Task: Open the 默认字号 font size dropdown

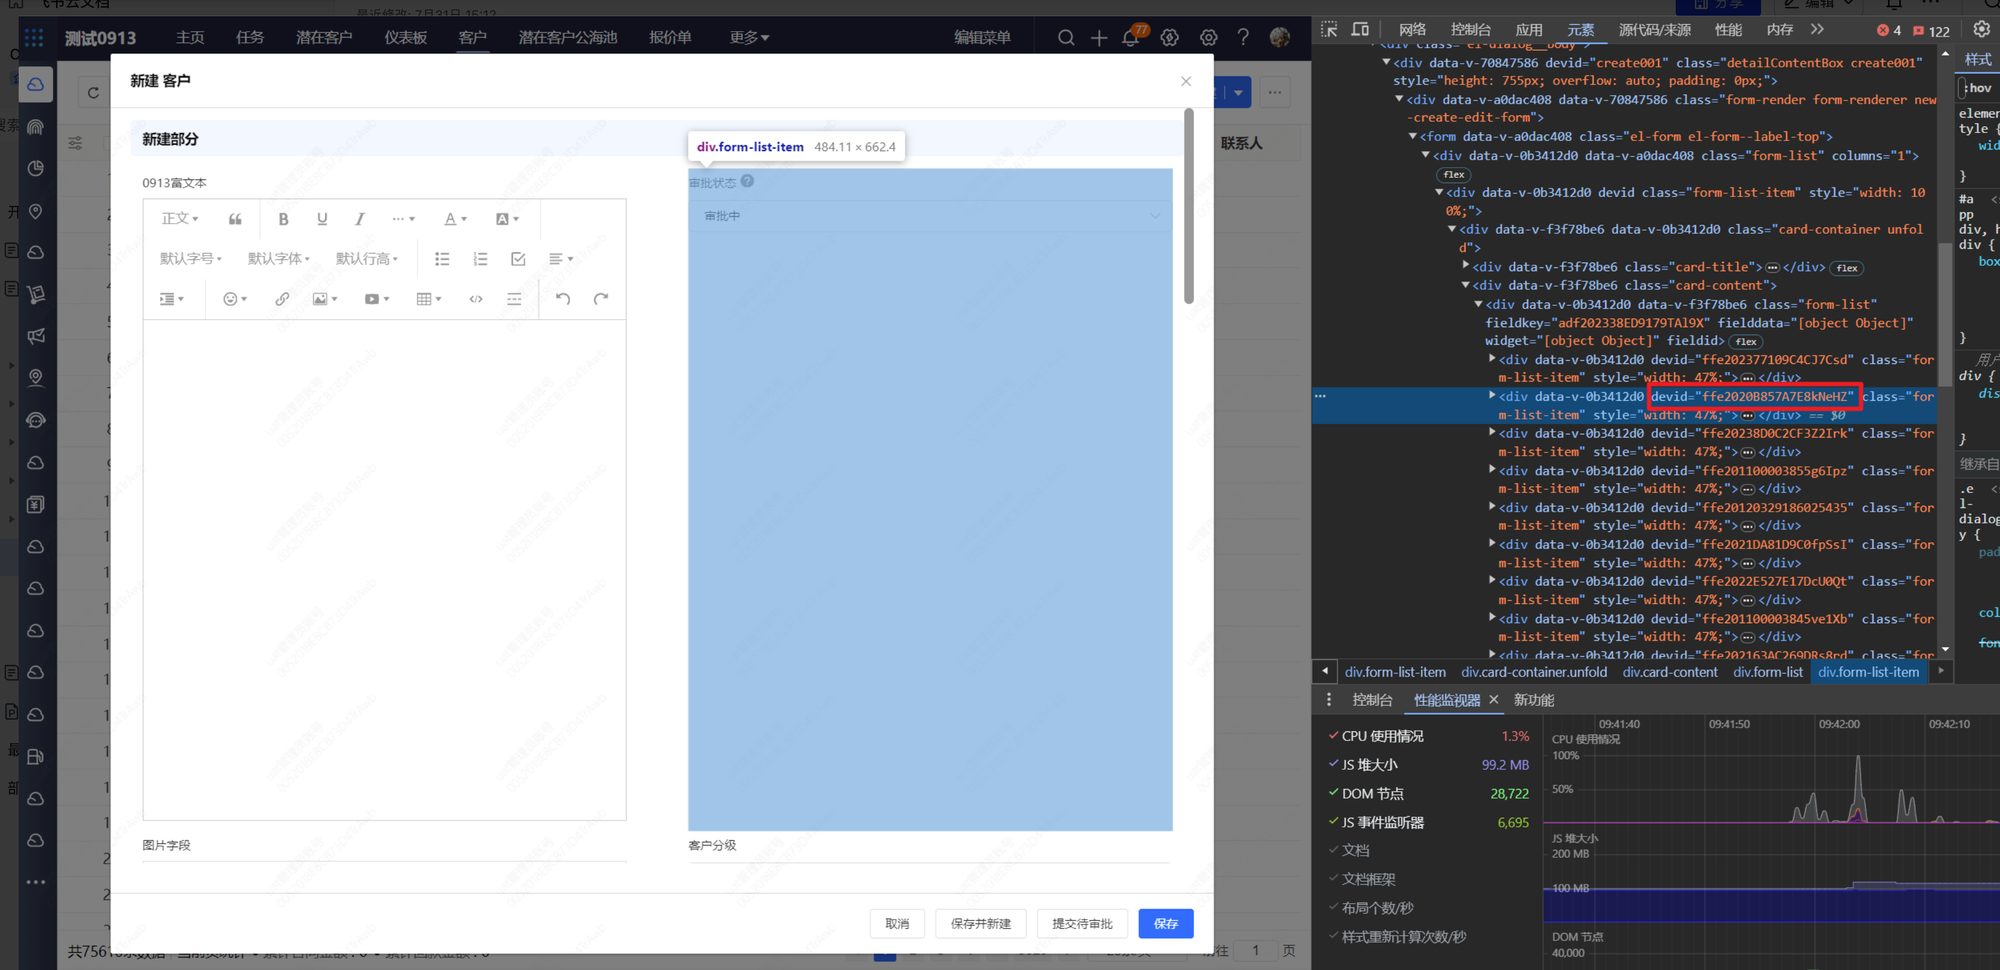Action: click(x=190, y=259)
